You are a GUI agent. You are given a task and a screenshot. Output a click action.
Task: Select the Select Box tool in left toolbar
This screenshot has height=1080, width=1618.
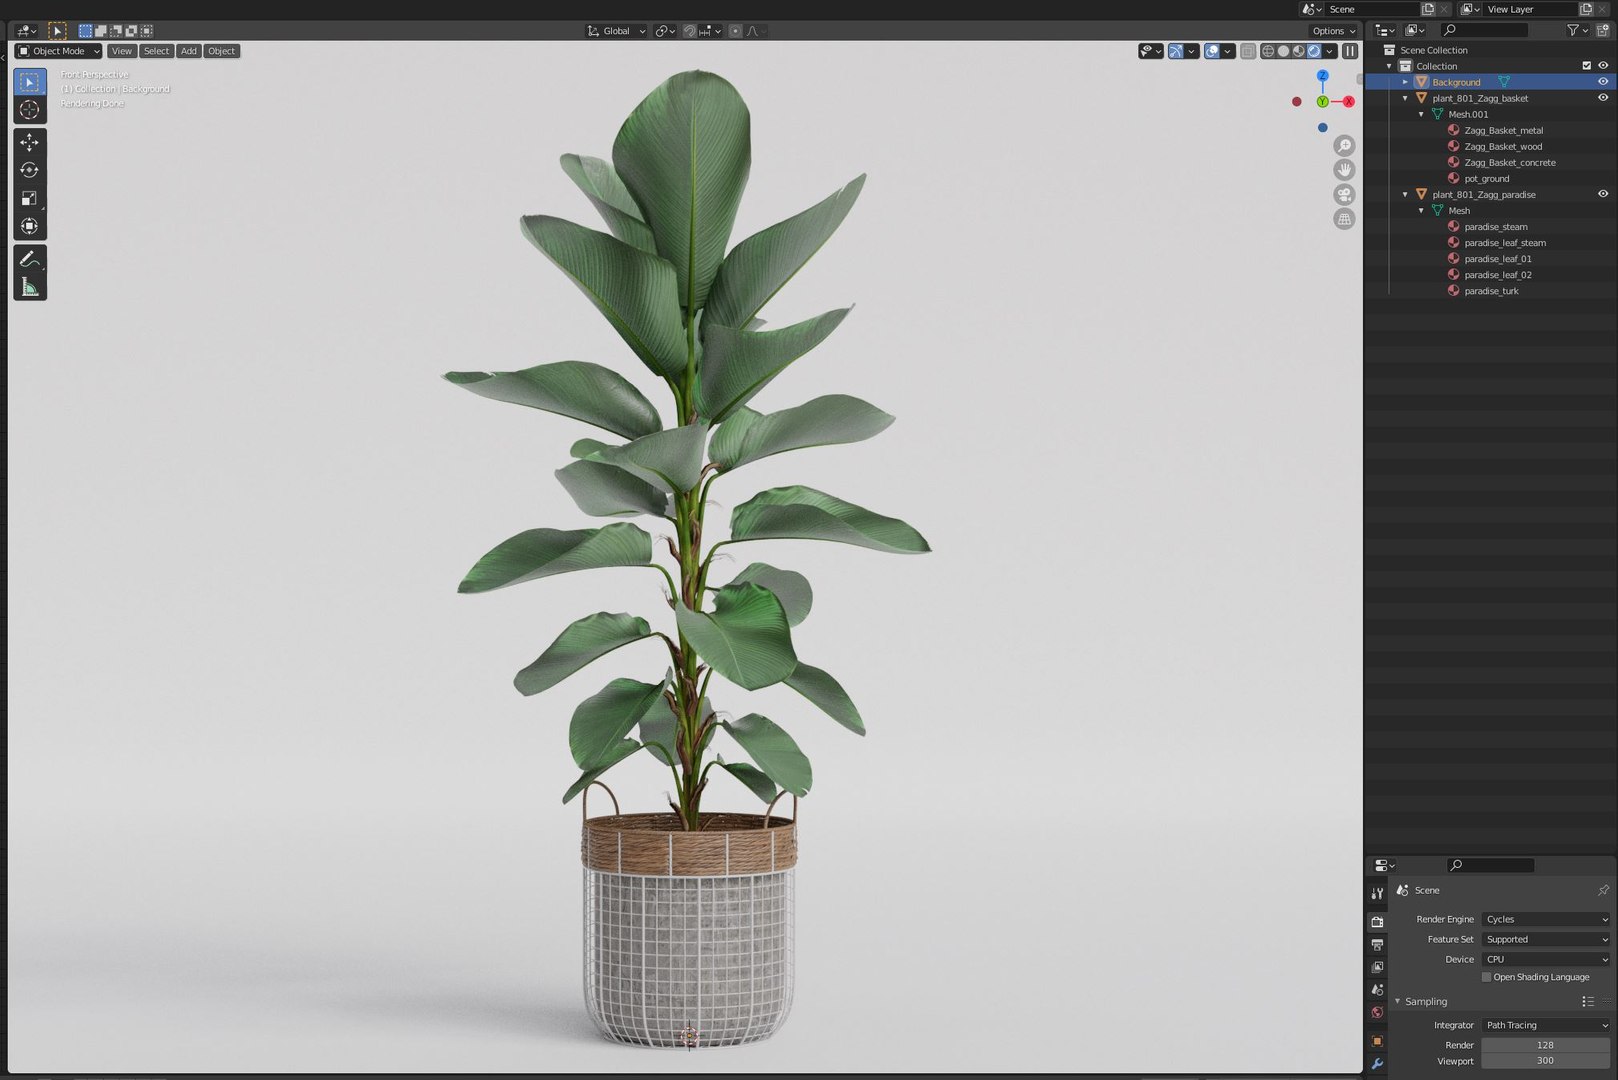click(30, 82)
